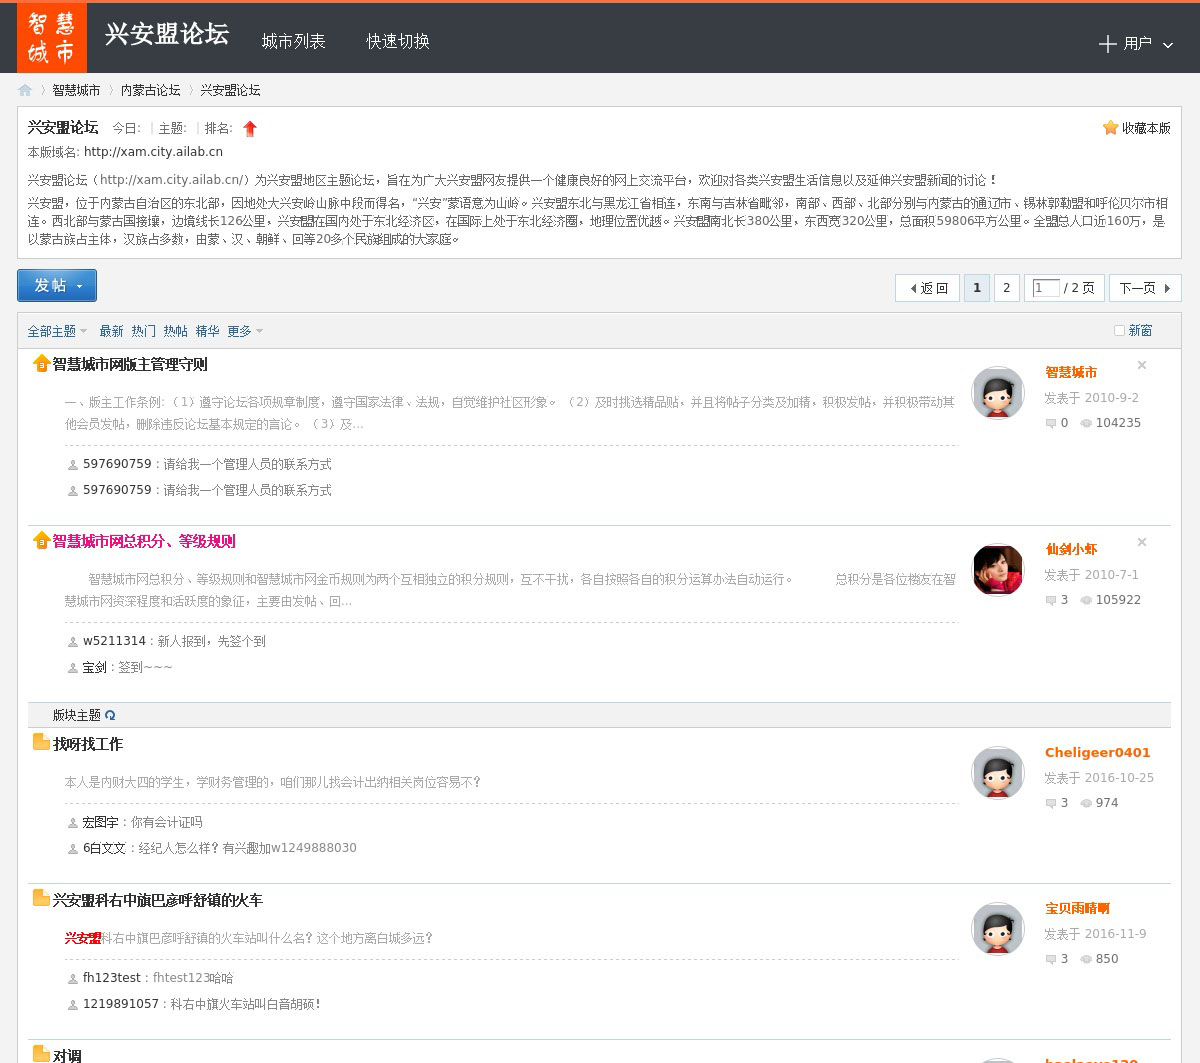The width and height of the screenshot is (1200, 1063).
Task: Click avatar of user 宝贝雨晴啊
Action: pyautogui.click(x=998, y=929)
